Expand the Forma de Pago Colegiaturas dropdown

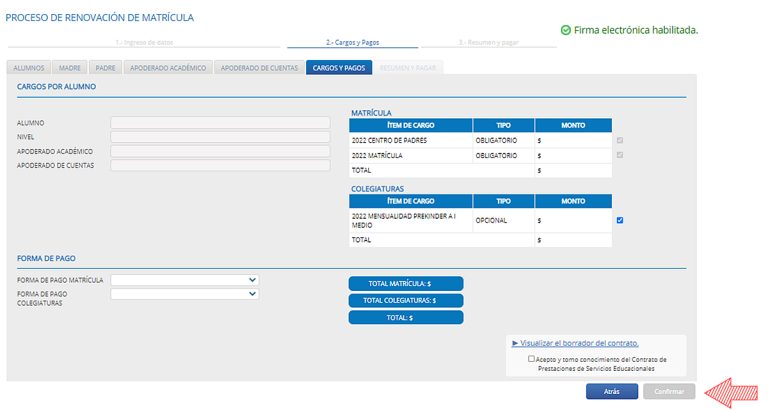[x=185, y=294]
